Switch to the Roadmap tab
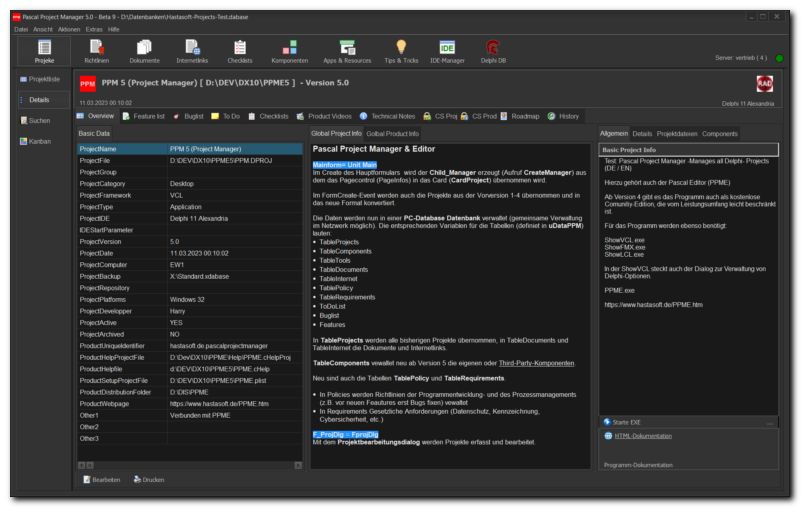801x508 pixels. tap(520, 117)
